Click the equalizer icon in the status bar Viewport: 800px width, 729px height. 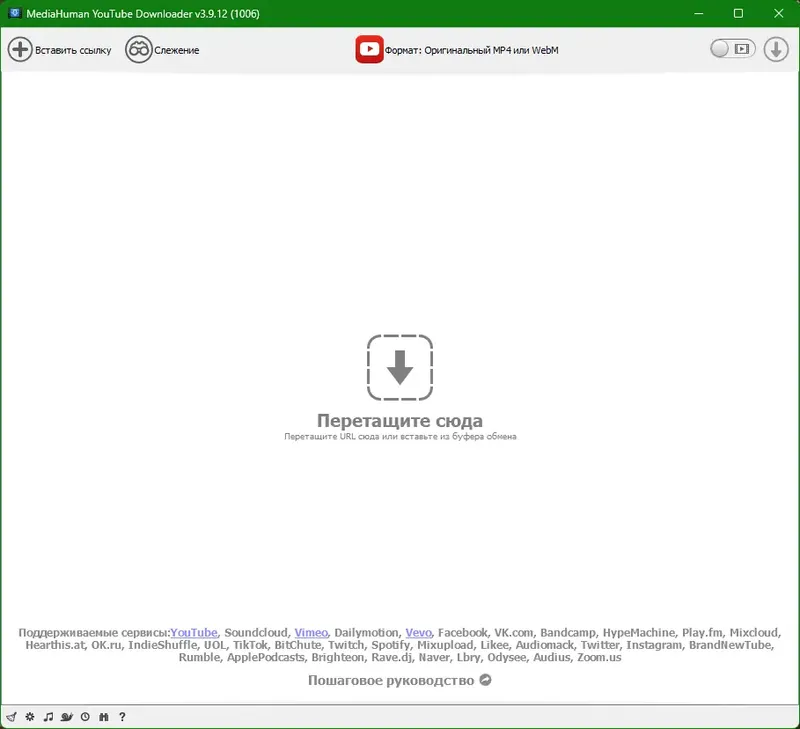(103, 717)
